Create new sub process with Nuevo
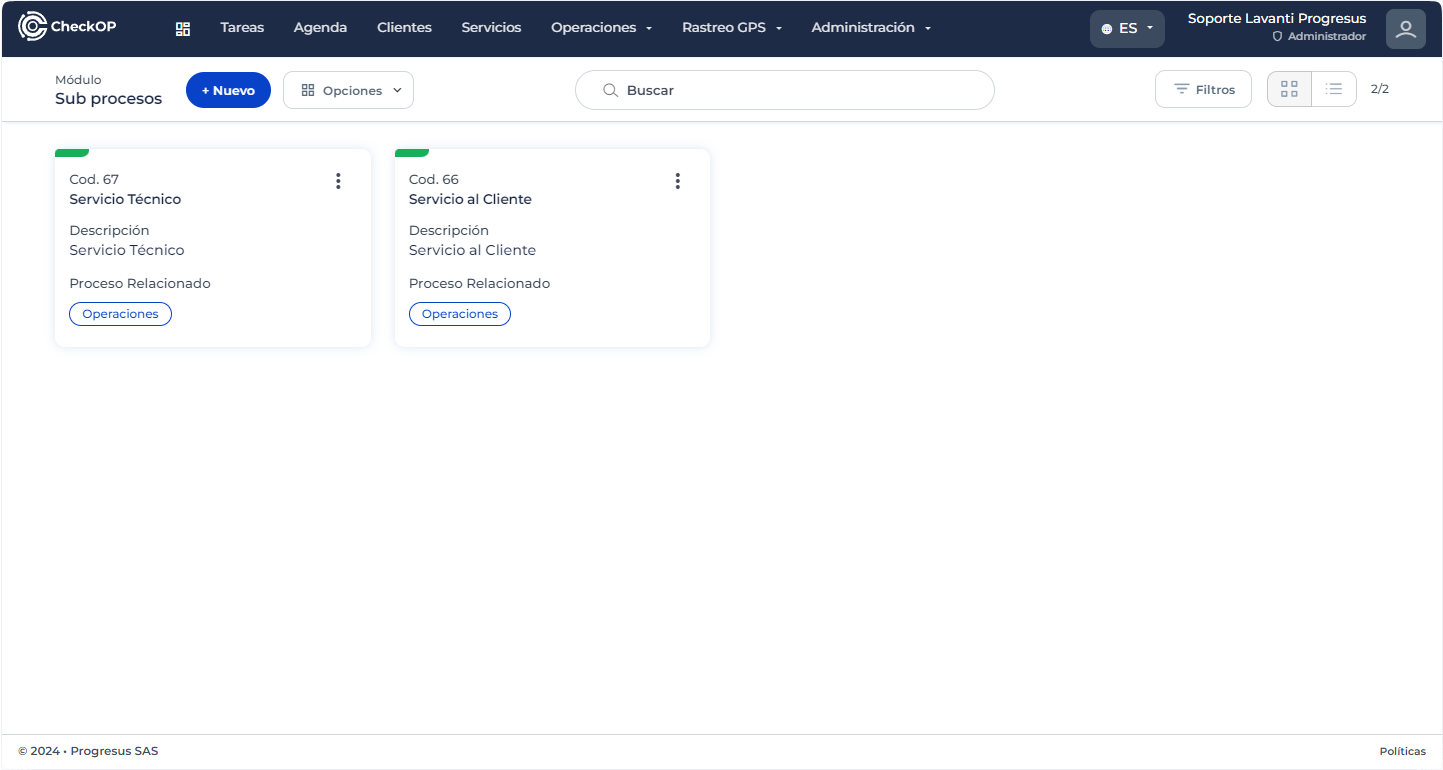The image size is (1443, 770). [228, 90]
